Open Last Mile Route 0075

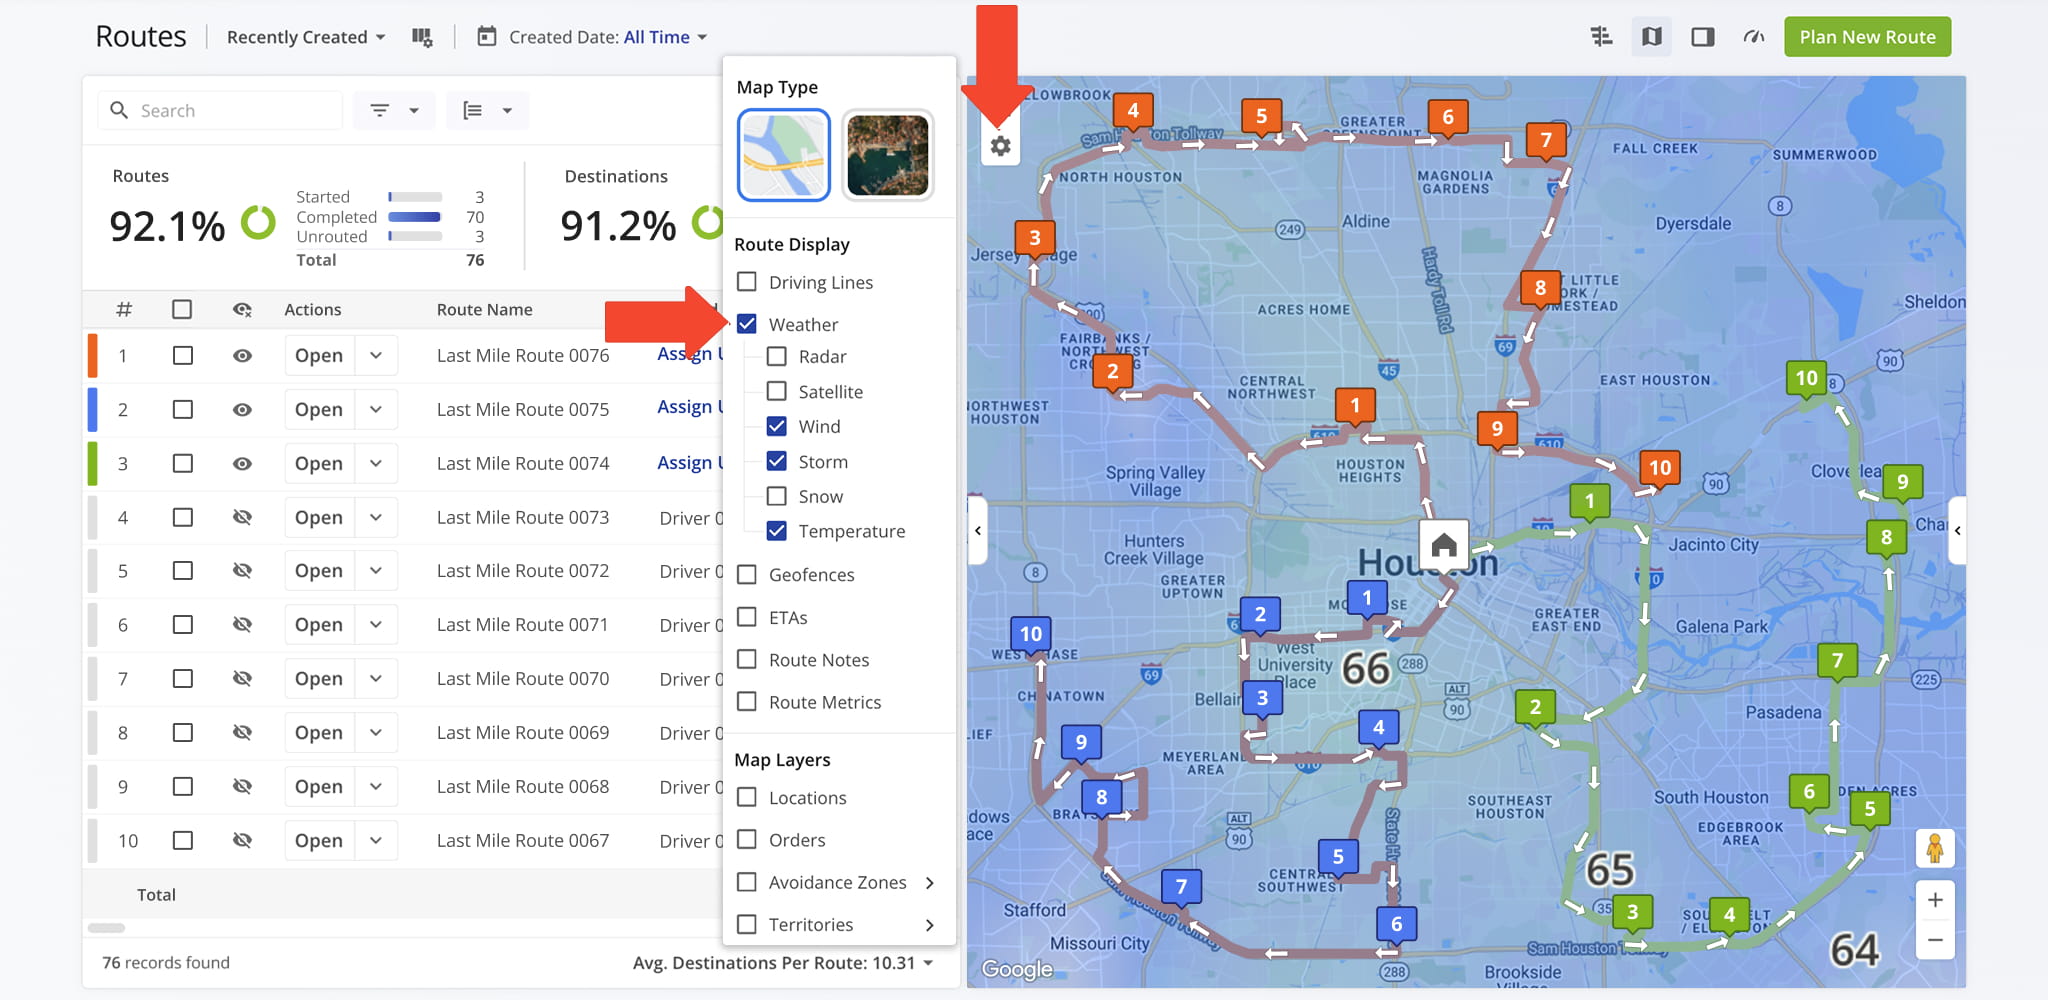[319, 410]
